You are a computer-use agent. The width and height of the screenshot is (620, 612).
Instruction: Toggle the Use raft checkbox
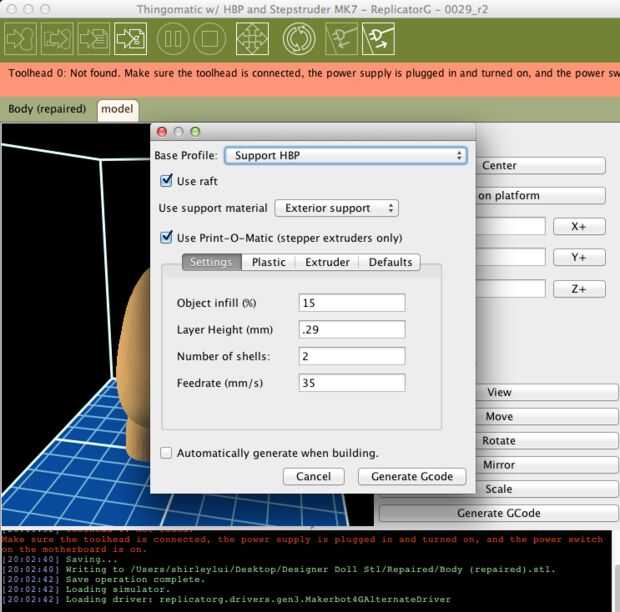167,182
